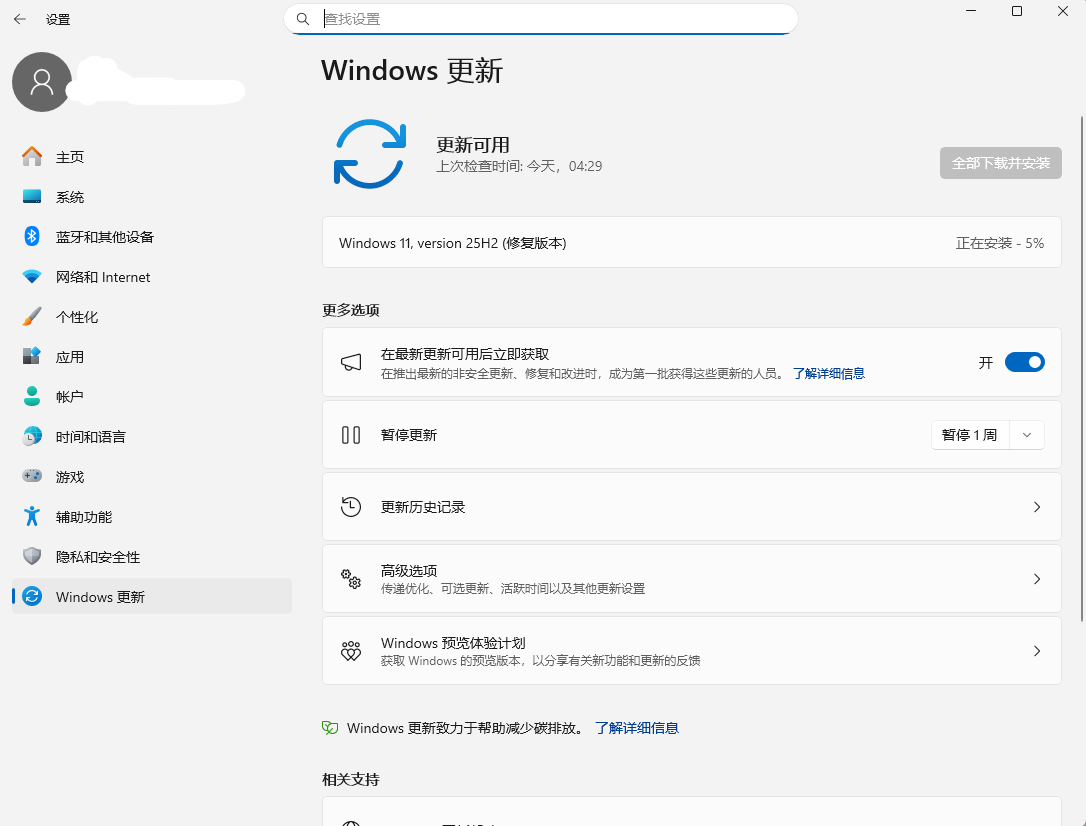The image size is (1086, 826).
Task: Open 更新历史记录 via its chevron
Action: coord(1037,507)
